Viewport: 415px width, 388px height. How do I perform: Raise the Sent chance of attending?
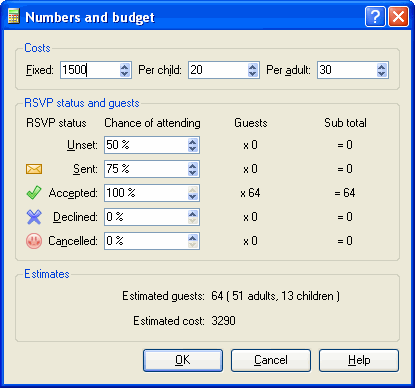click(x=193, y=165)
